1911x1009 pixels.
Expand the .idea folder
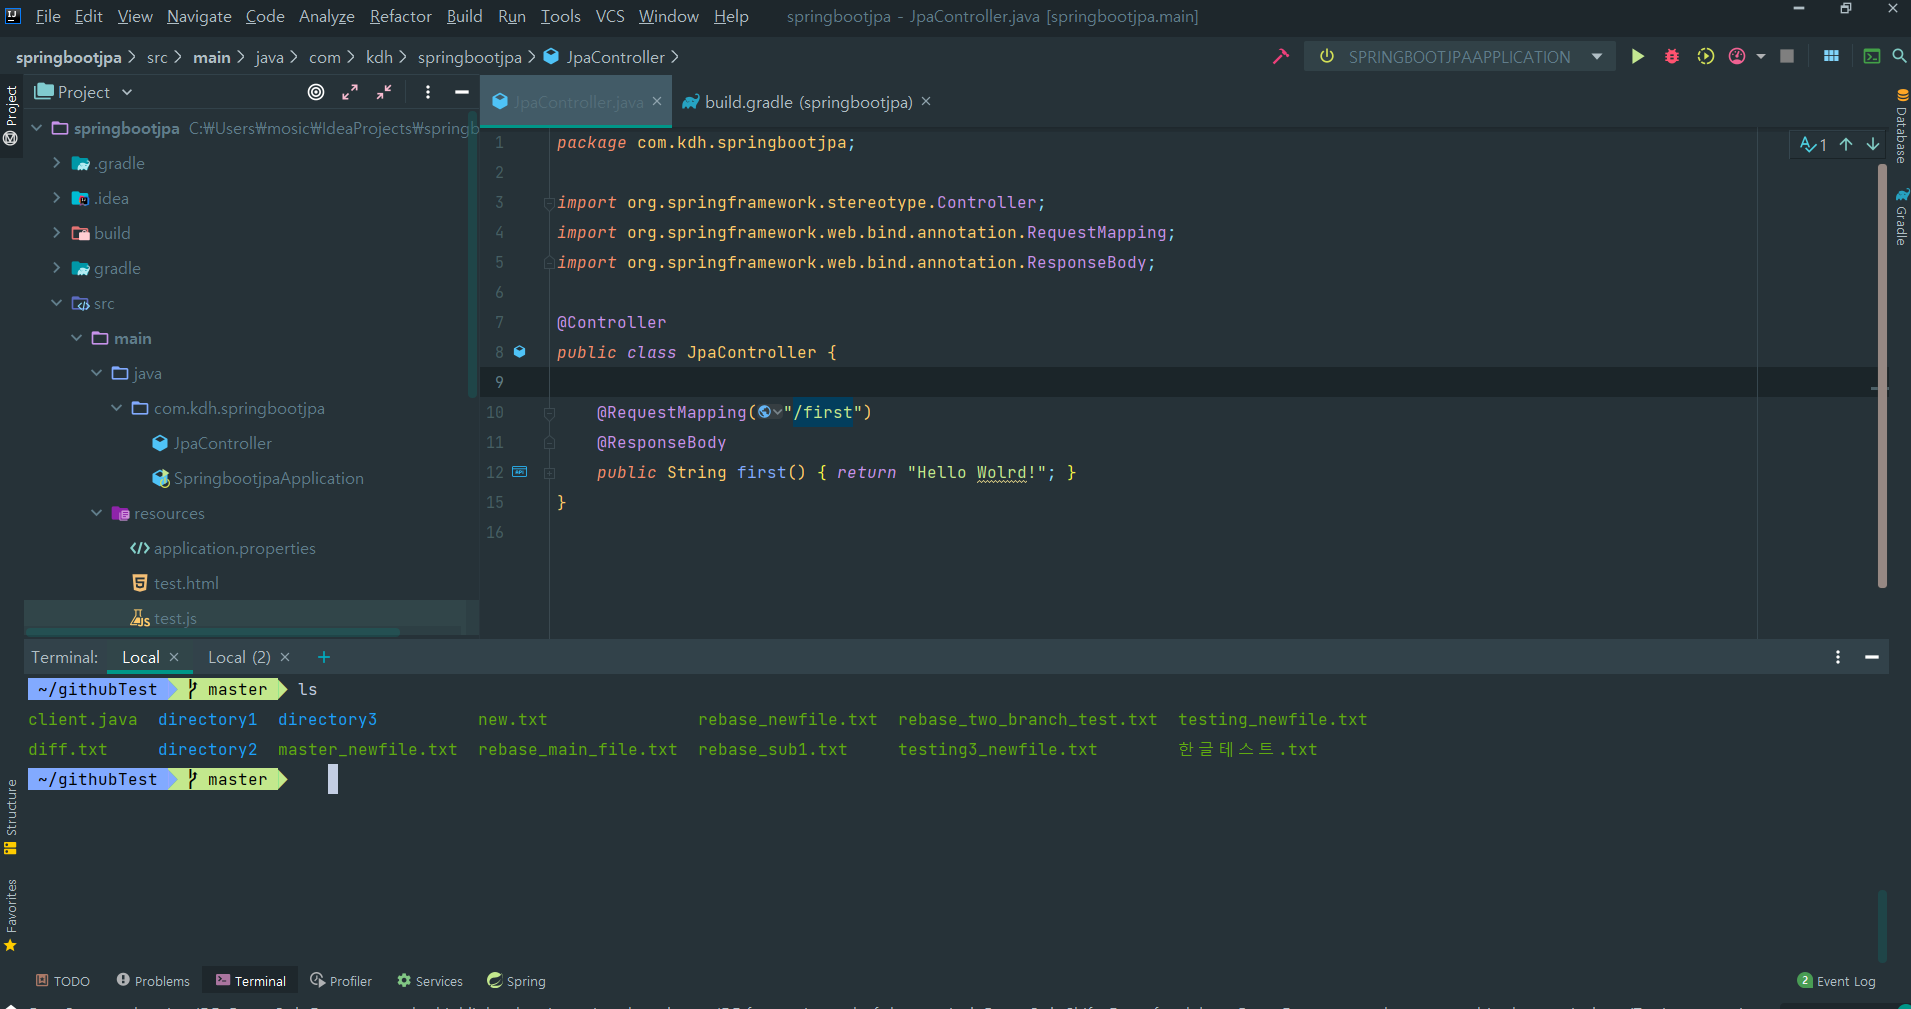coord(57,198)
